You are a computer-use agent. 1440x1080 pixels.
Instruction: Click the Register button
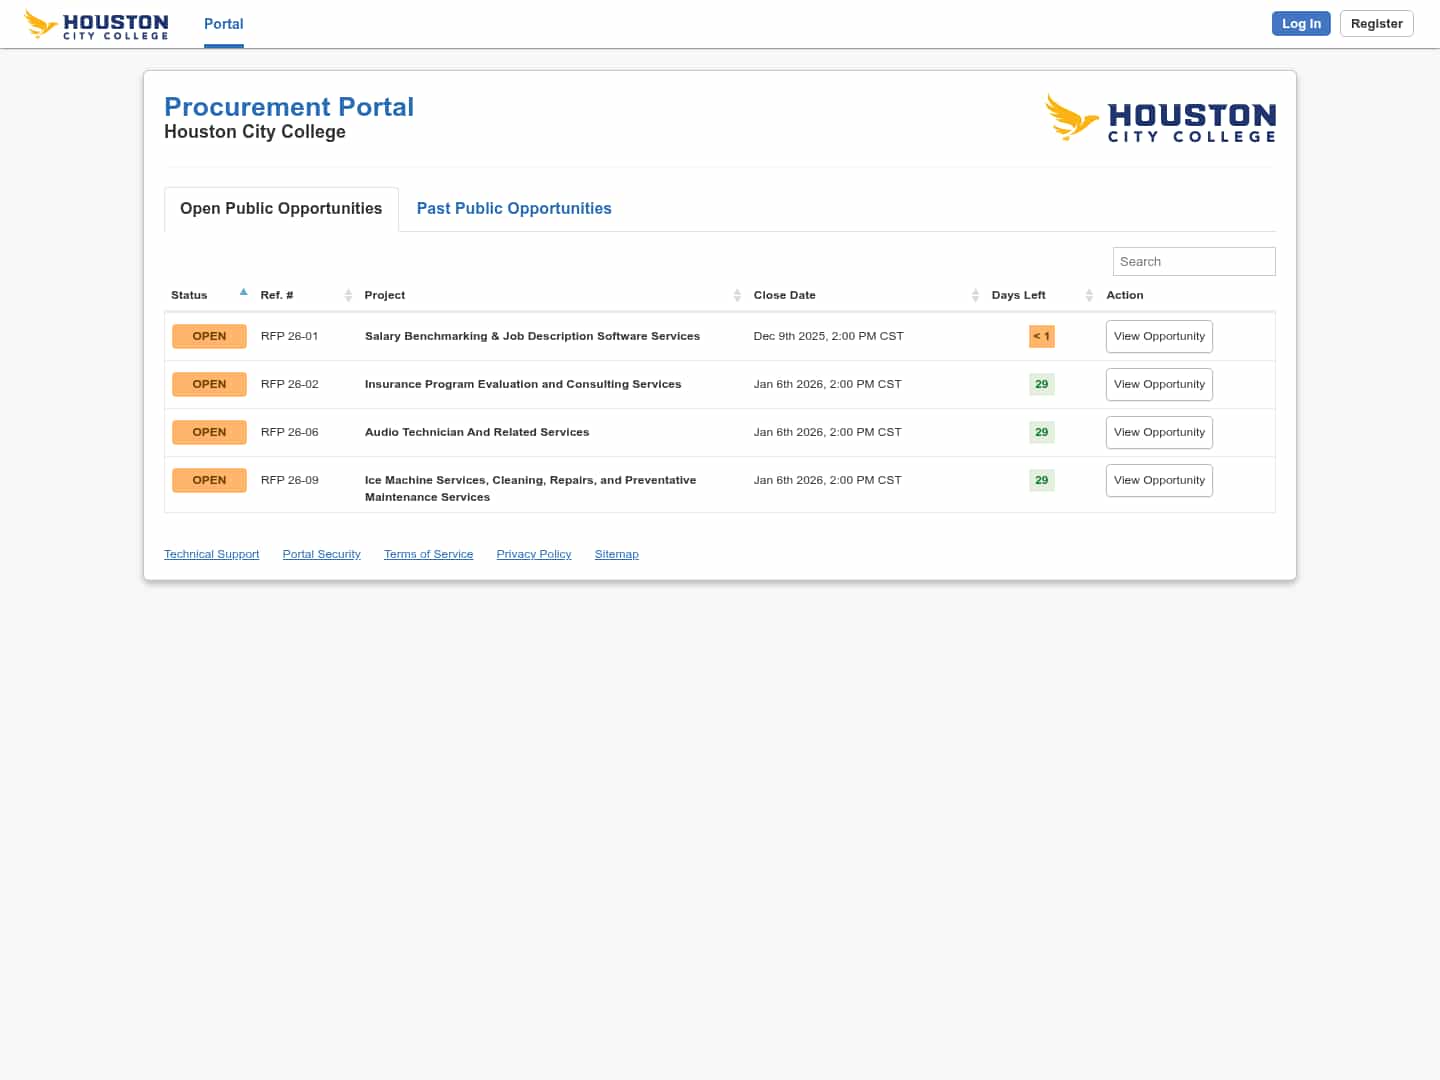[x=1376, y=24]
